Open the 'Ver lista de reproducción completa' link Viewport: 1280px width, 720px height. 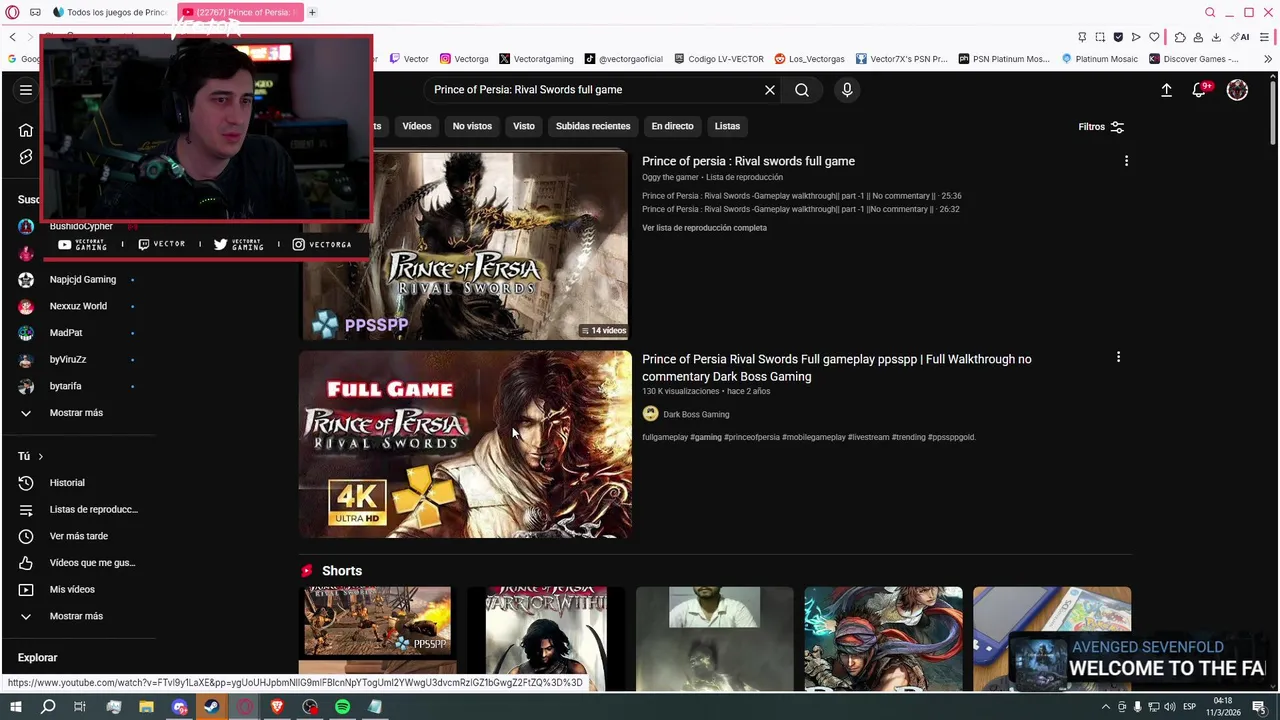(x=704, y=228)
